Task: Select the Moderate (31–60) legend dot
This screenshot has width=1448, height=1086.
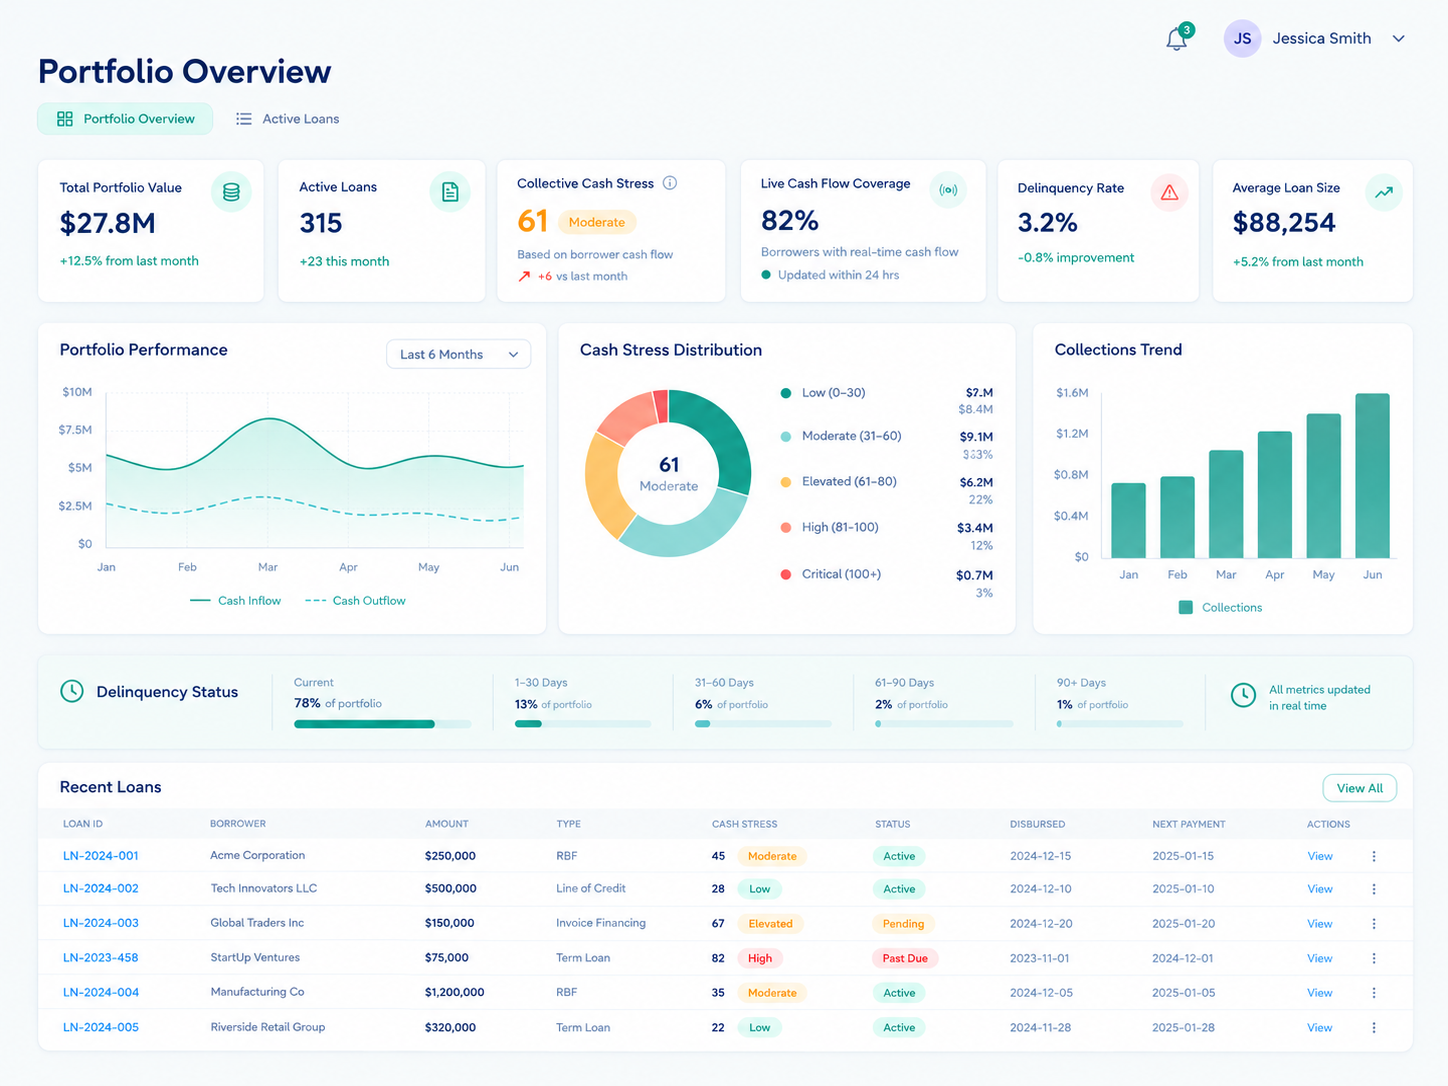Action: point(786,437)
